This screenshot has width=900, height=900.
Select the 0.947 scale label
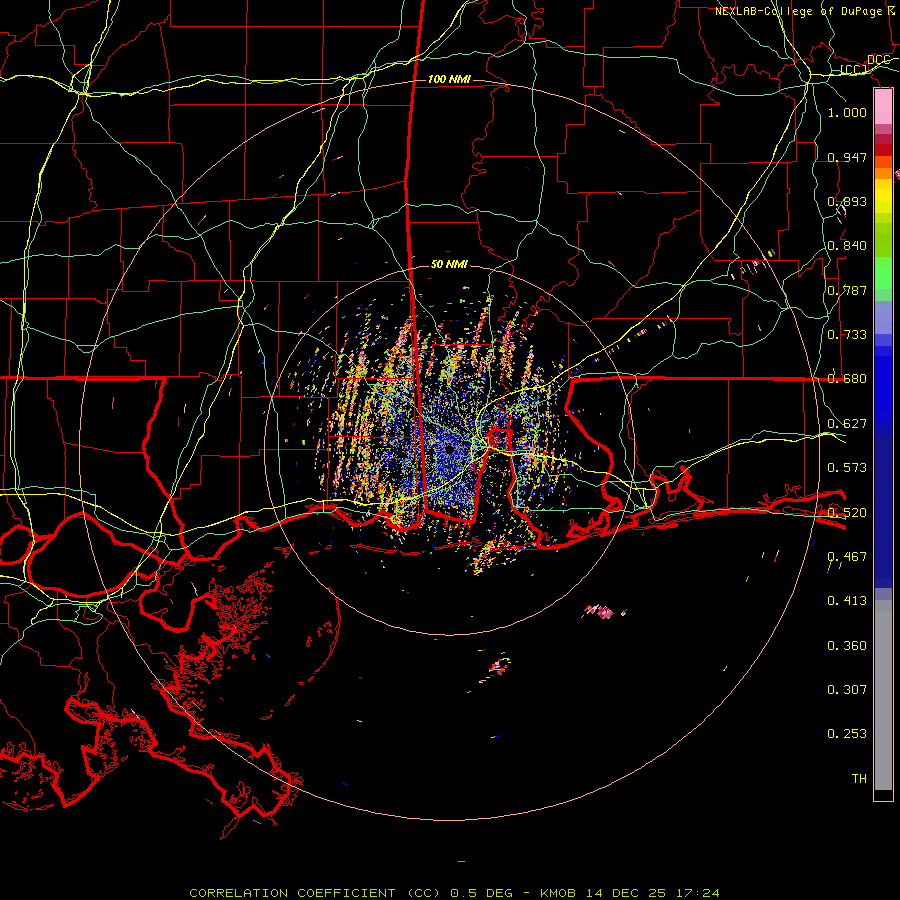847,157
